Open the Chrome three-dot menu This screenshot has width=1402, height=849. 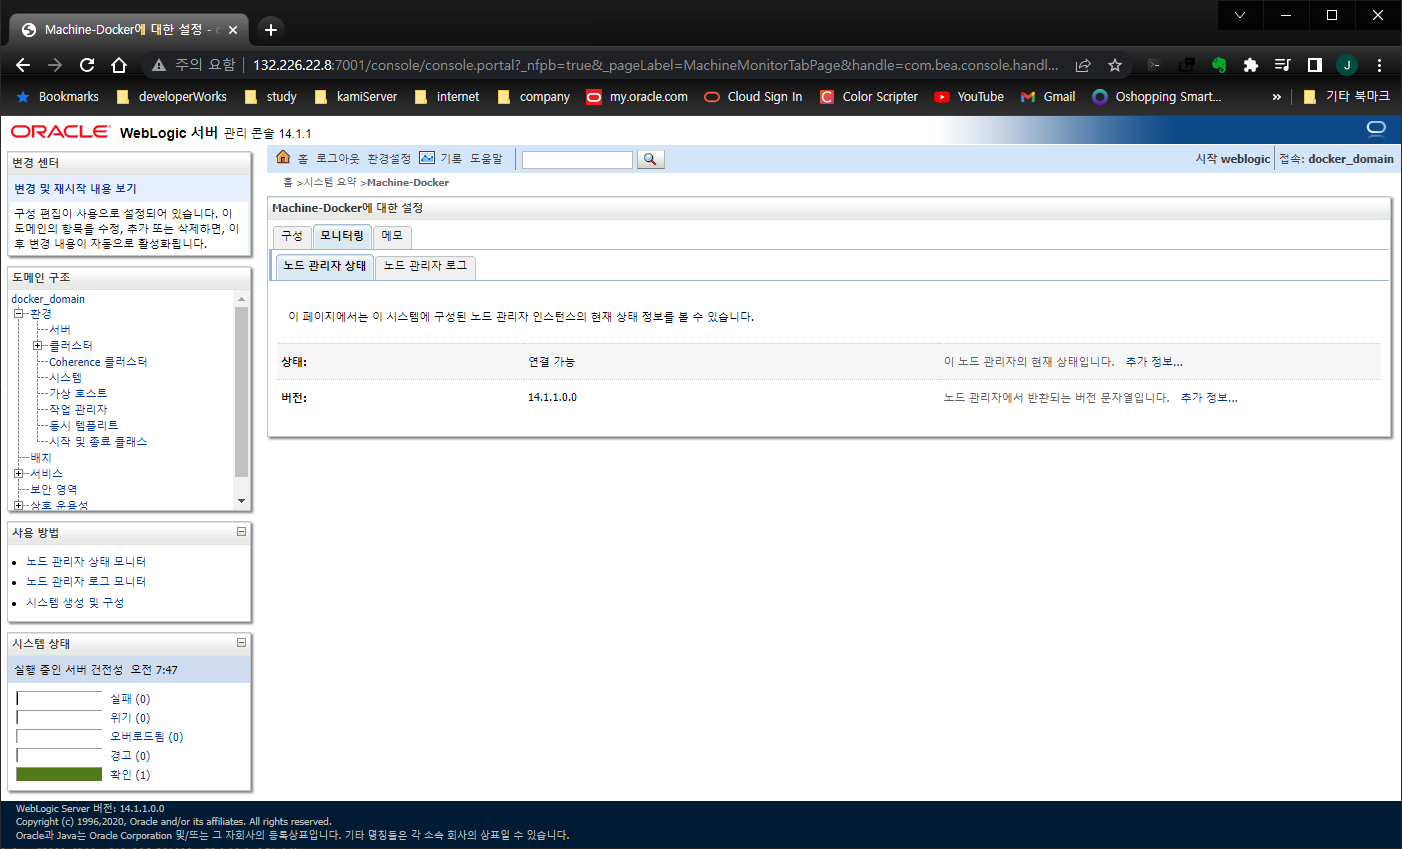[x=1379, y=65]
